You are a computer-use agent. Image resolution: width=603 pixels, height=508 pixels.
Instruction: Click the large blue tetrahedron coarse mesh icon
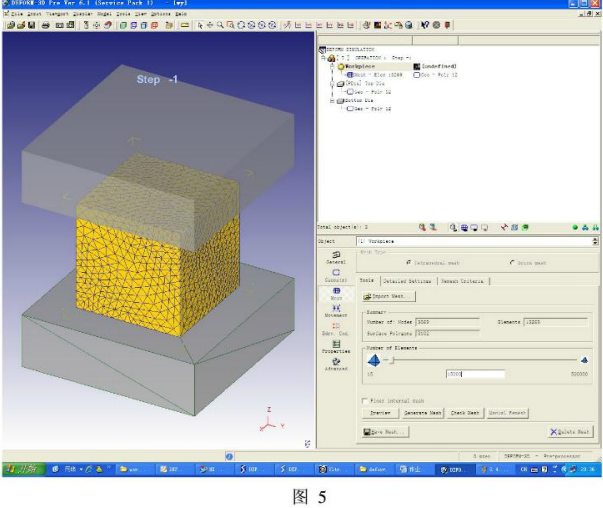(x=374, y=360)
